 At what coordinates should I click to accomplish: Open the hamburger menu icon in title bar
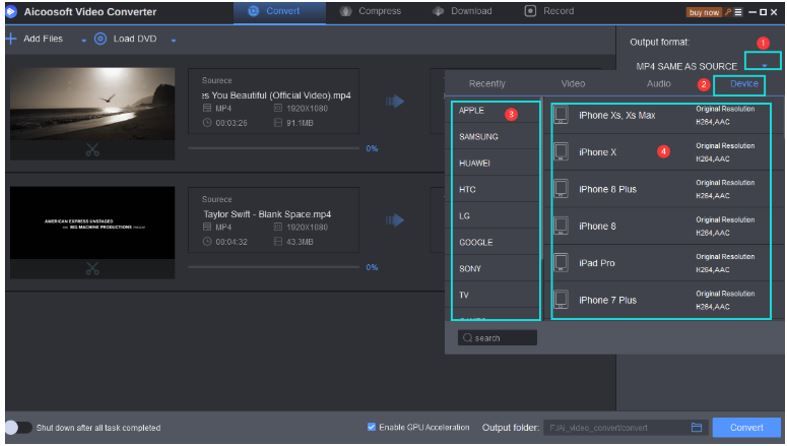[738, 12]
